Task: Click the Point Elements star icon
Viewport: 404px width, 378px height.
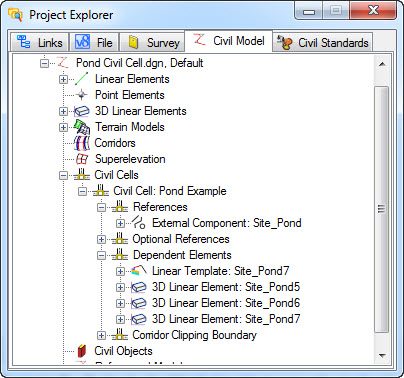Action: pos(81,95)
